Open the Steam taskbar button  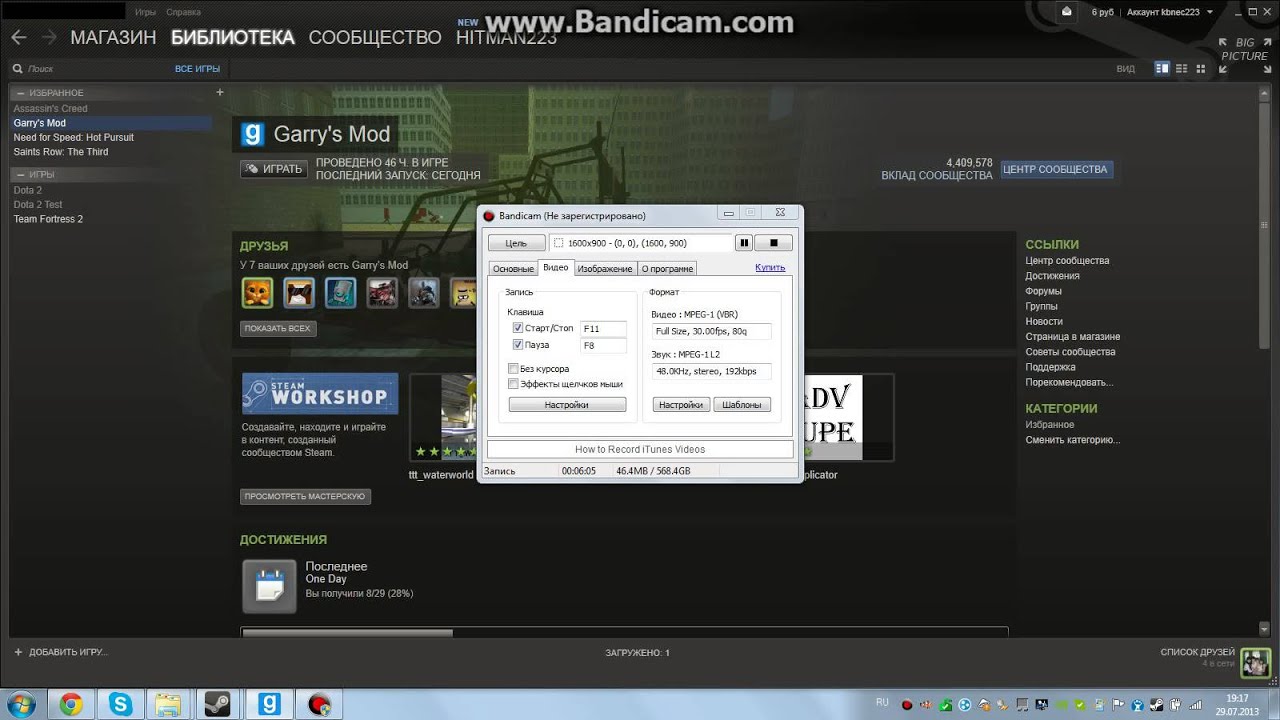(218, 704)
